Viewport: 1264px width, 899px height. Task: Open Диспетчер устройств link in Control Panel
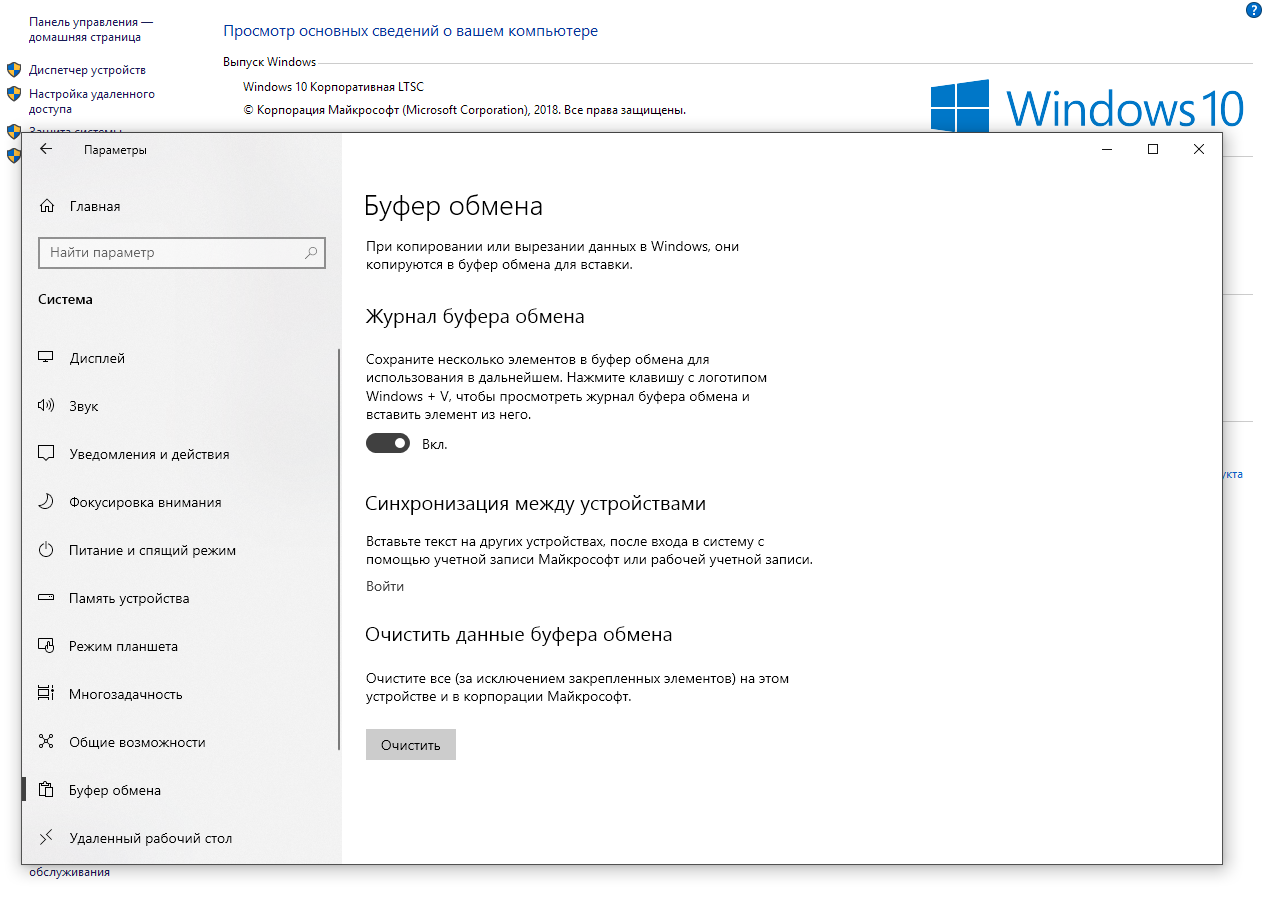tap(87, 70)
